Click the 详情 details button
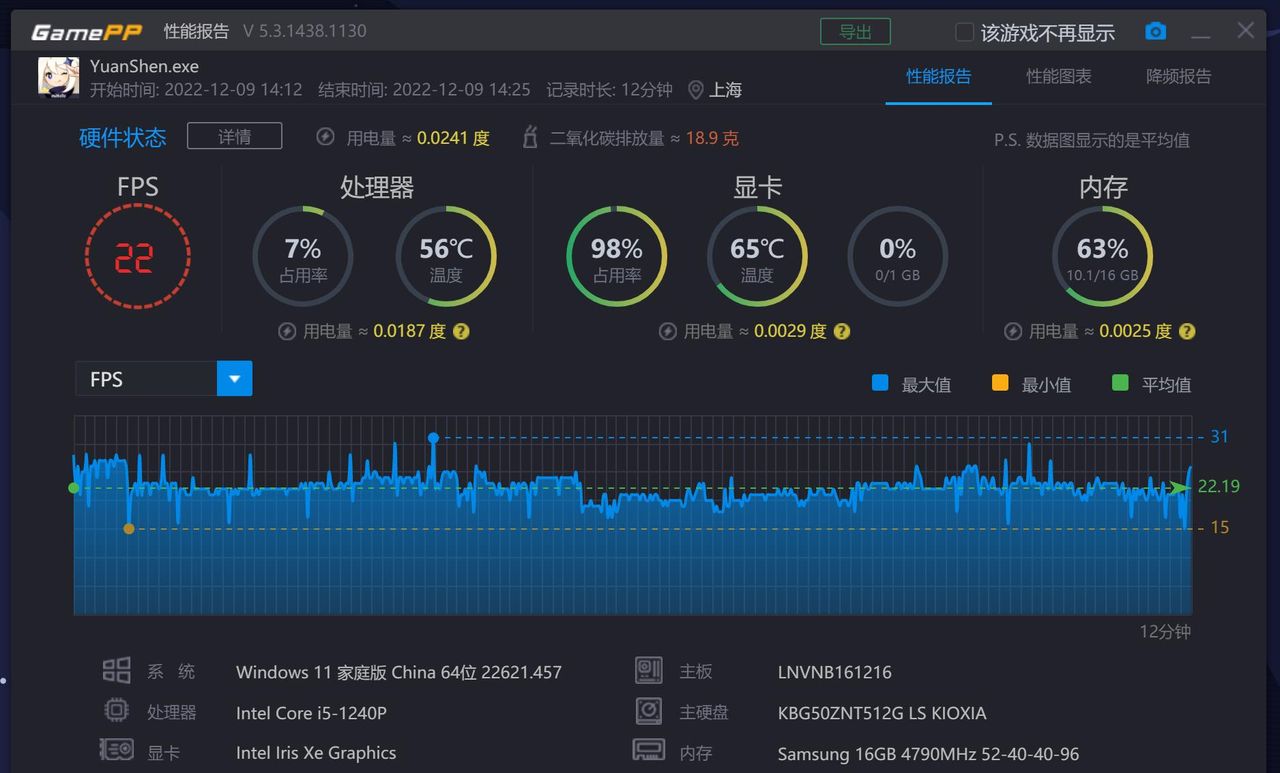Screen dimensions: 1280x773 235,136
